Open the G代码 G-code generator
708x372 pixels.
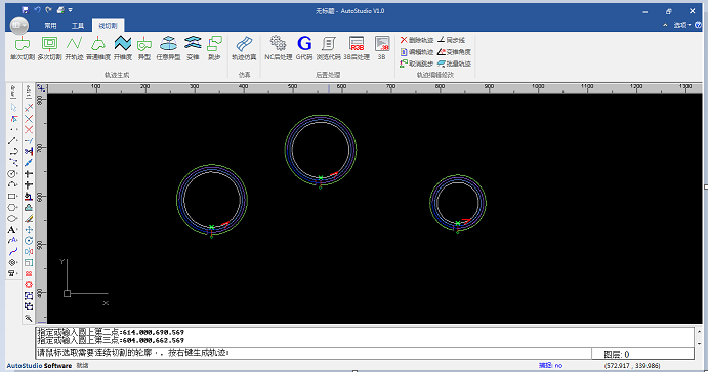304,48
